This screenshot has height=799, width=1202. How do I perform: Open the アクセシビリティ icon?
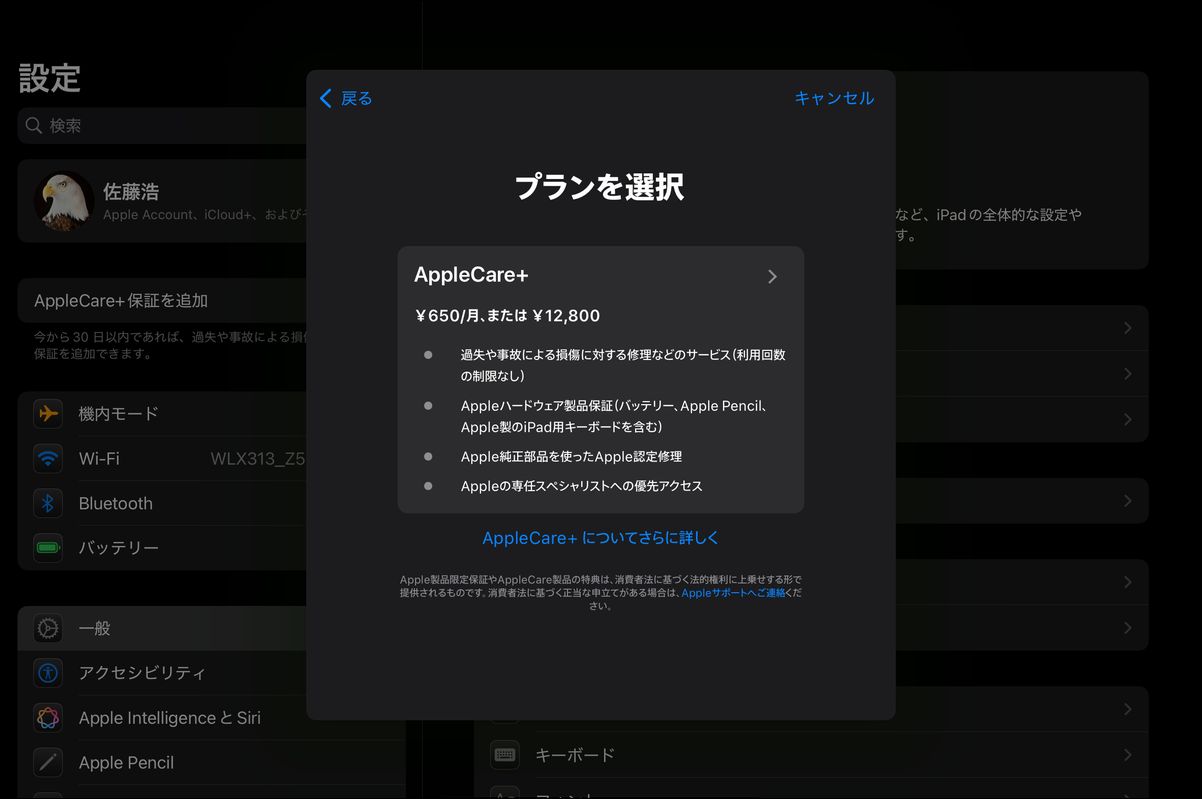(48, 673)
